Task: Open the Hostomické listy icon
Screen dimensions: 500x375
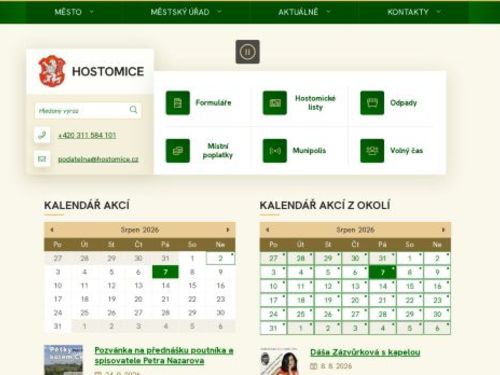Action: pos(275,103)
